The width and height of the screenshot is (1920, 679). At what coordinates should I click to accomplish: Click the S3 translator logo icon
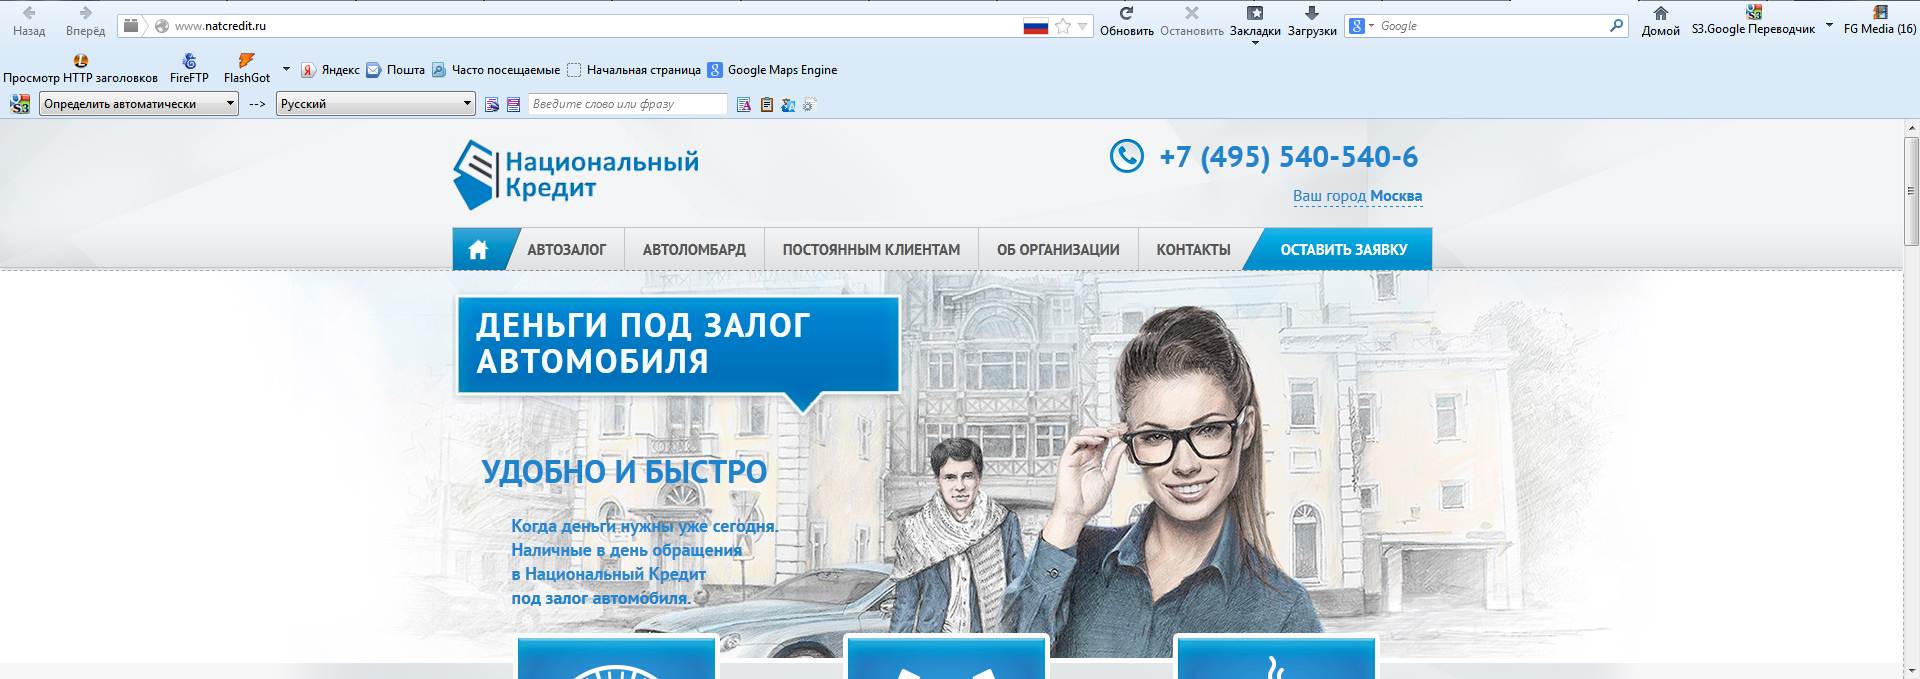click(20, 104)
